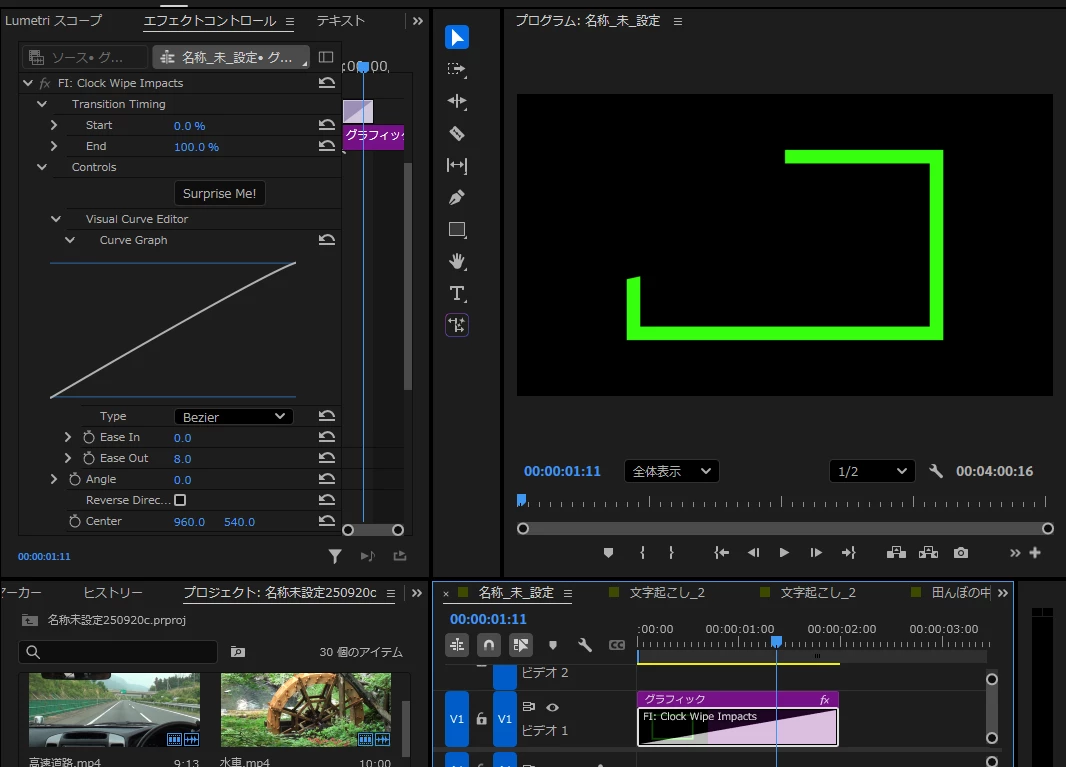
Task: Collapse the Transition Timing group
Action: 41,104
